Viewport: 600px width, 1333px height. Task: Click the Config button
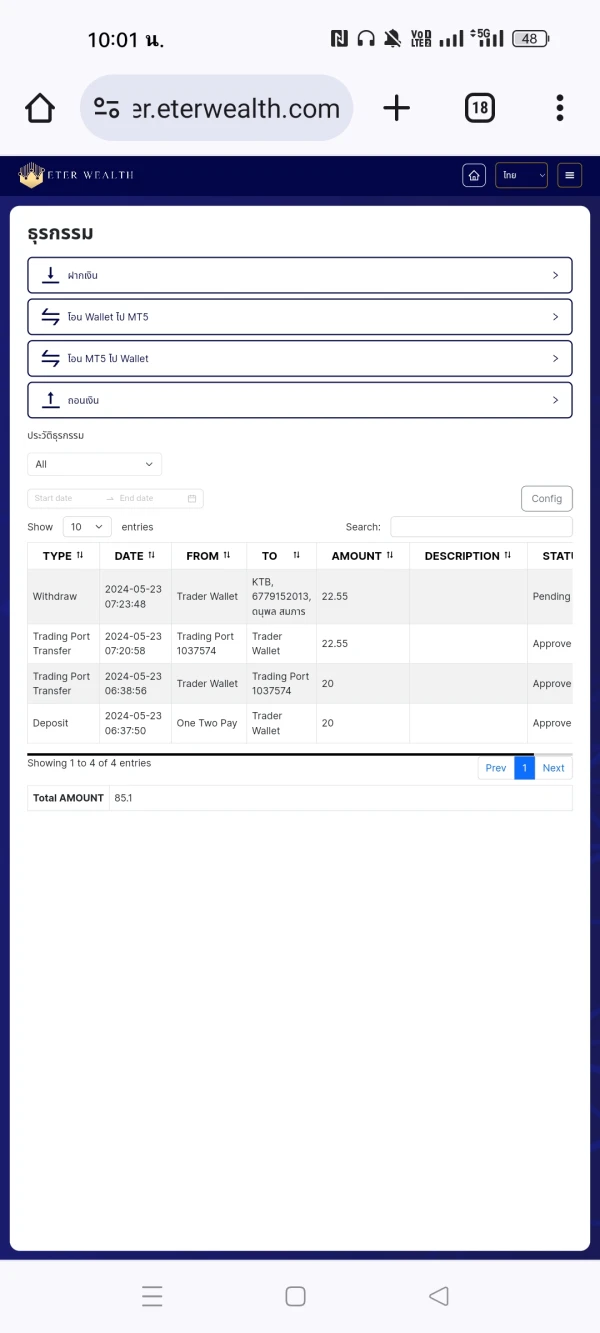(547, 498)
